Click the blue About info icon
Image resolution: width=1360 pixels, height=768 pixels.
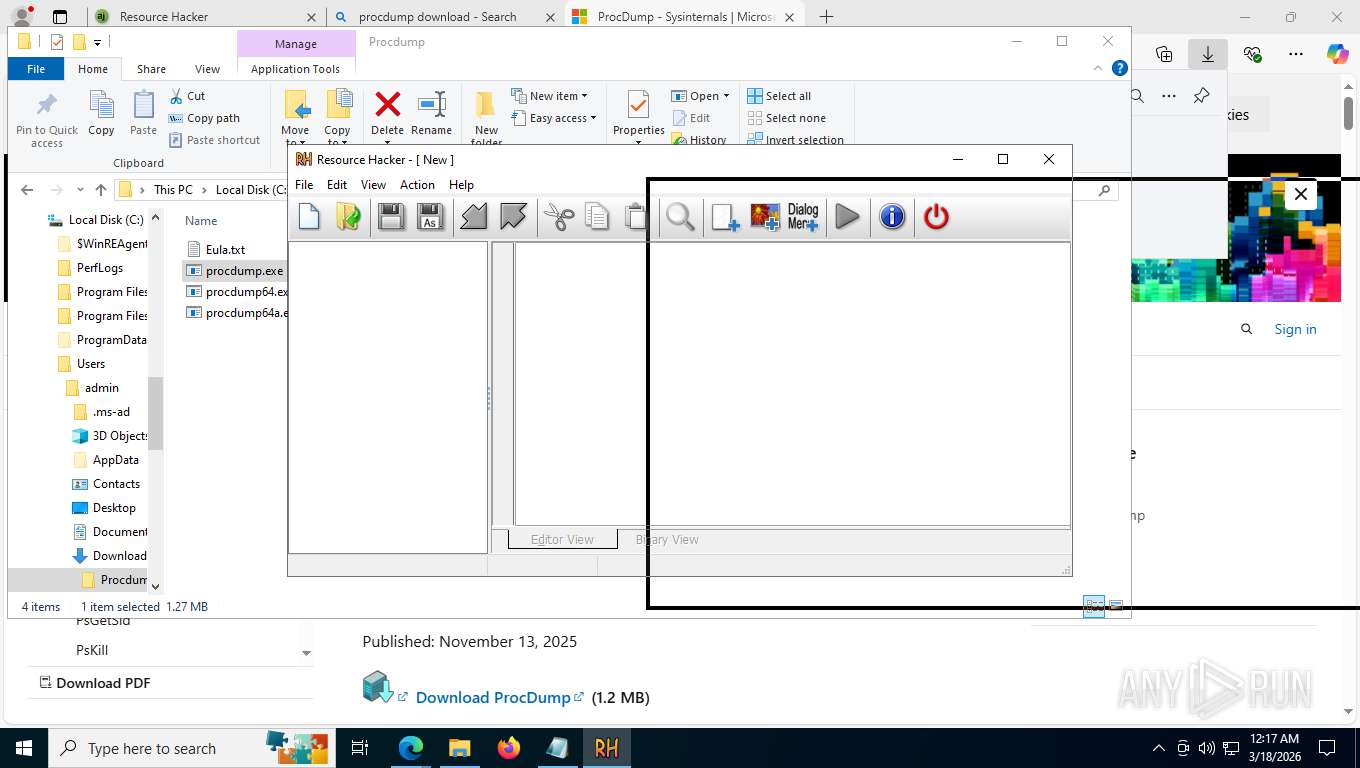click(x=892, y=216)
